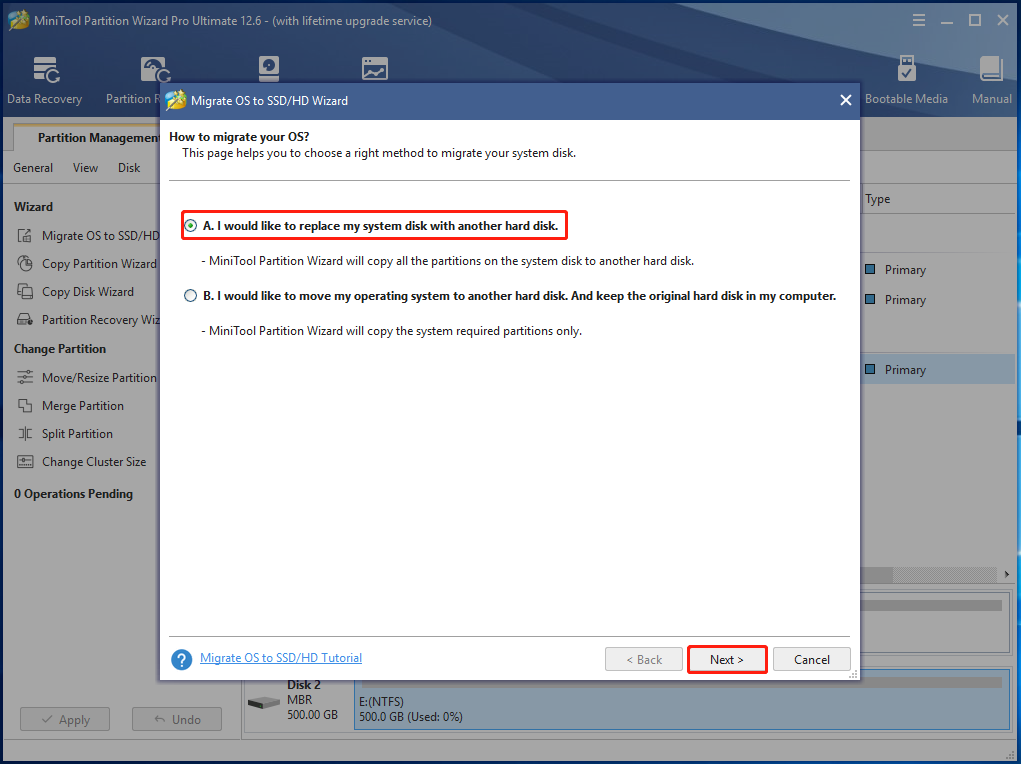This screenshot has width=1021, height=764.
Task: Open the View menu
Action: click(x=85, y=167)
